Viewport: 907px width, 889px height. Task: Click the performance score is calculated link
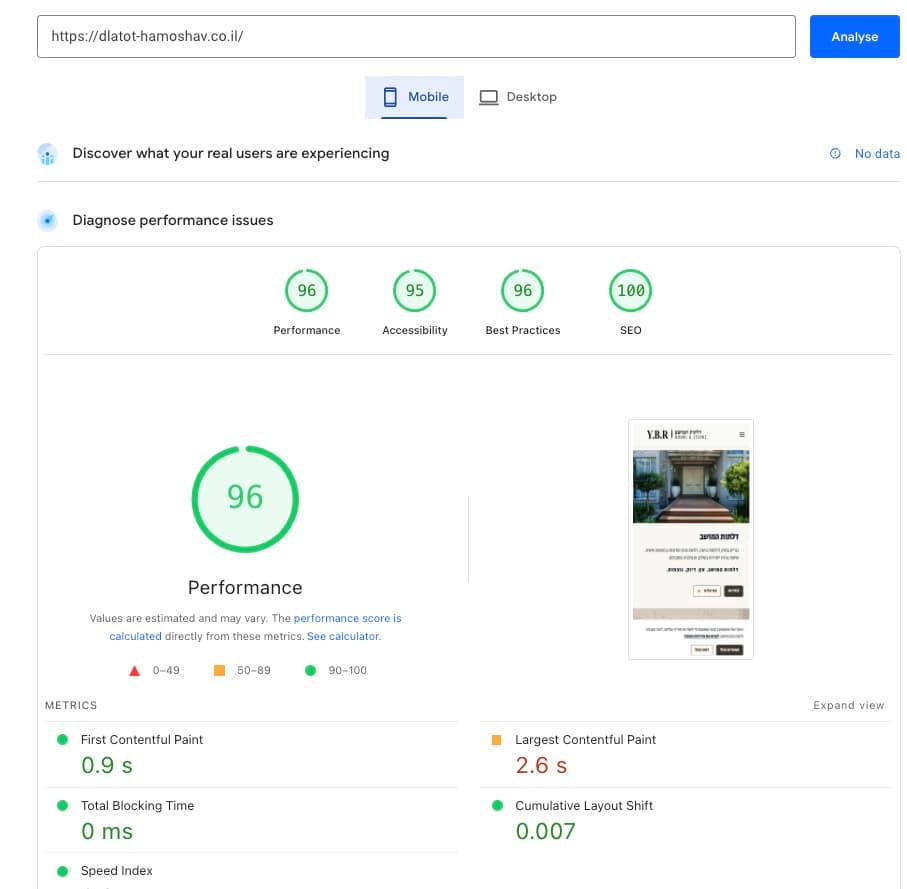347,618
